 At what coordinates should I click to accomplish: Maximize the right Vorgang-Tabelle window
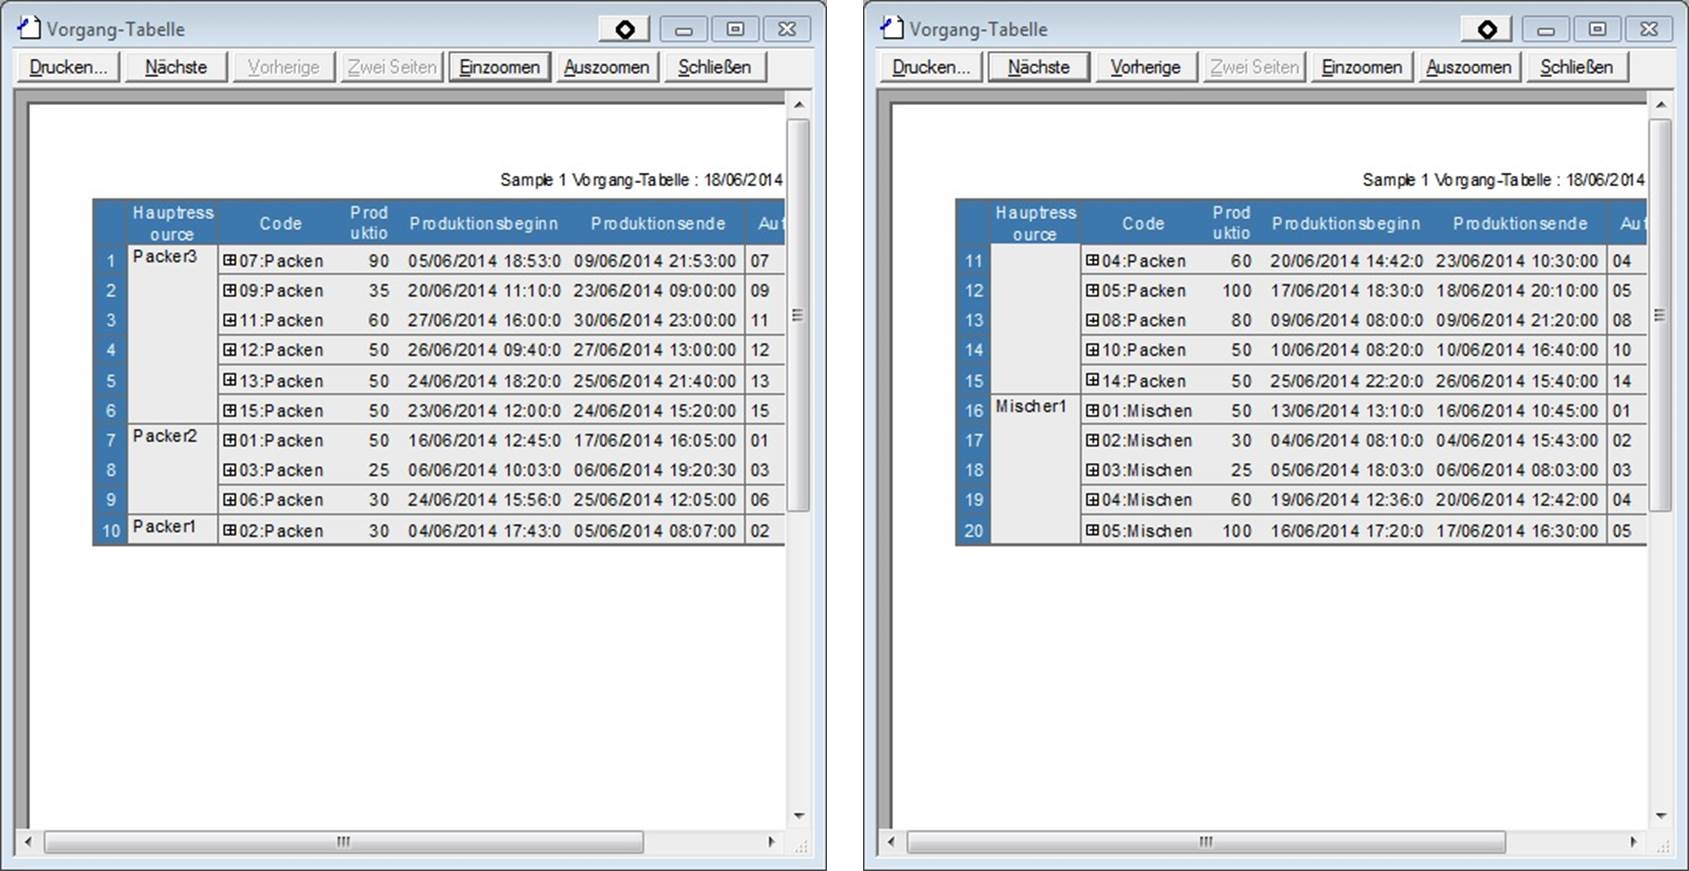pyautogui.click(x=1597, y=30)
